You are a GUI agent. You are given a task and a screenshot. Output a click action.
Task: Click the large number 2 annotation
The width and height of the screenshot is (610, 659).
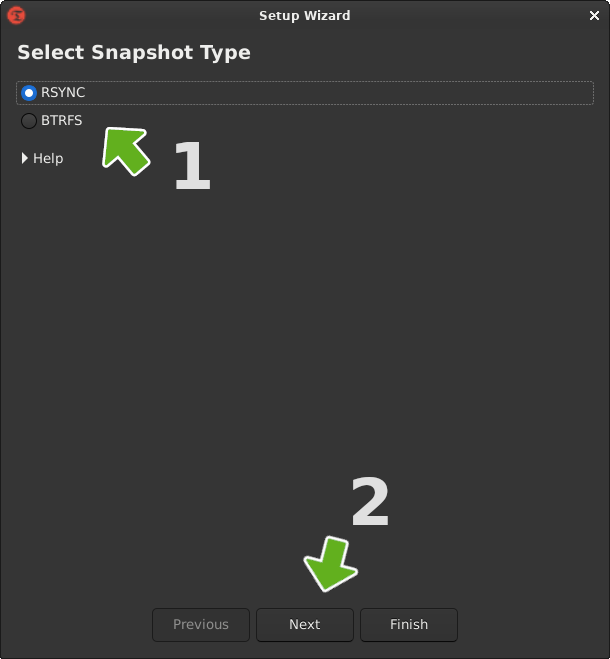[370, 502]
